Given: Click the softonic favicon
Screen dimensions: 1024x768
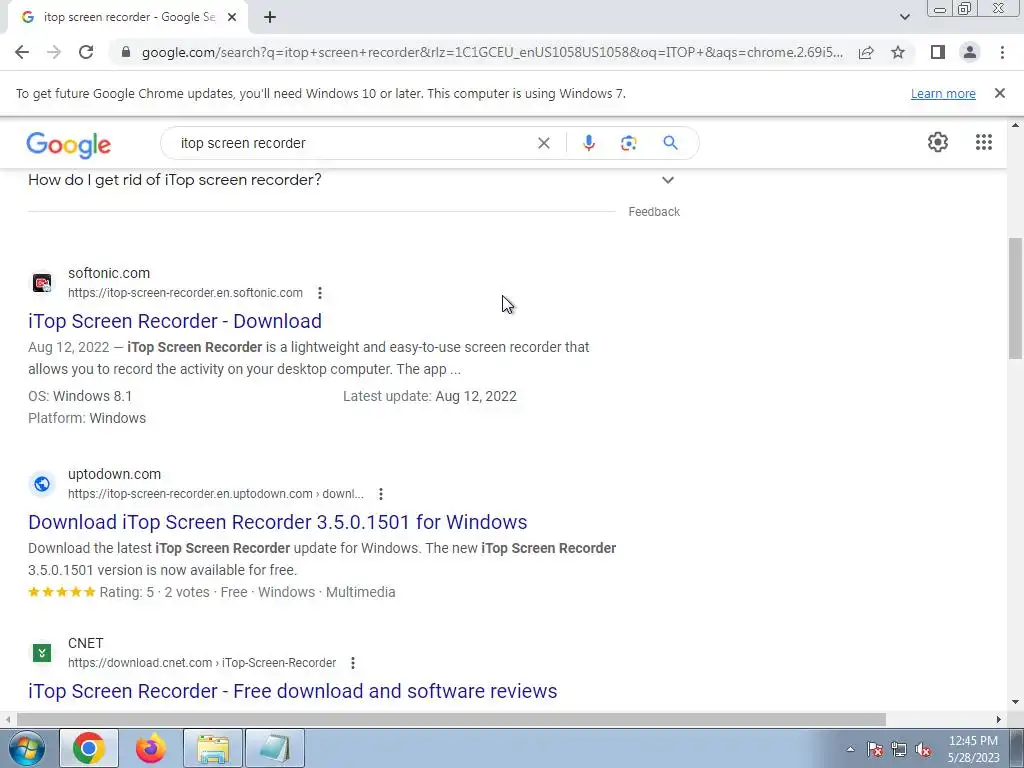Looking at the screenshot, I should 42,283.
